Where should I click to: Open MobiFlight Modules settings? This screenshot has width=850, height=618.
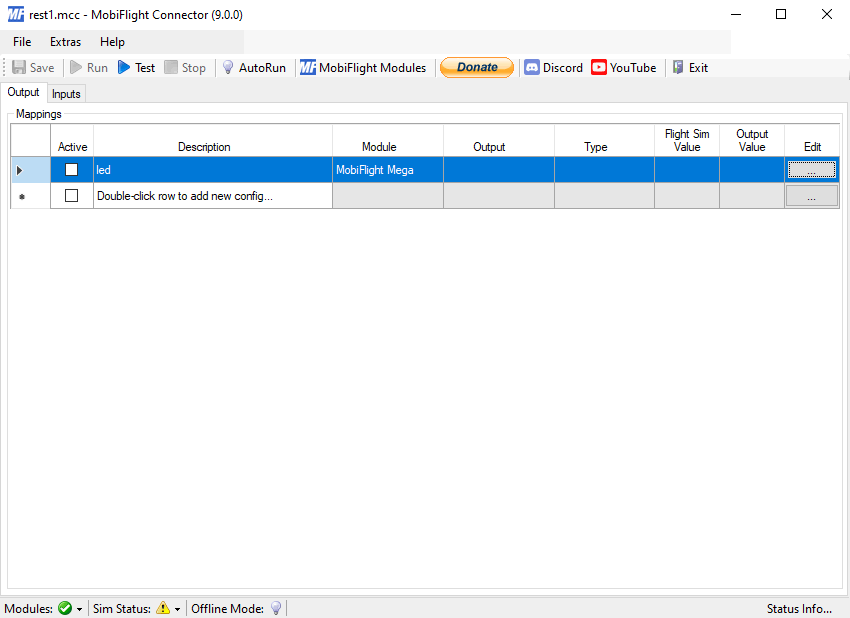tap(363, 67)
